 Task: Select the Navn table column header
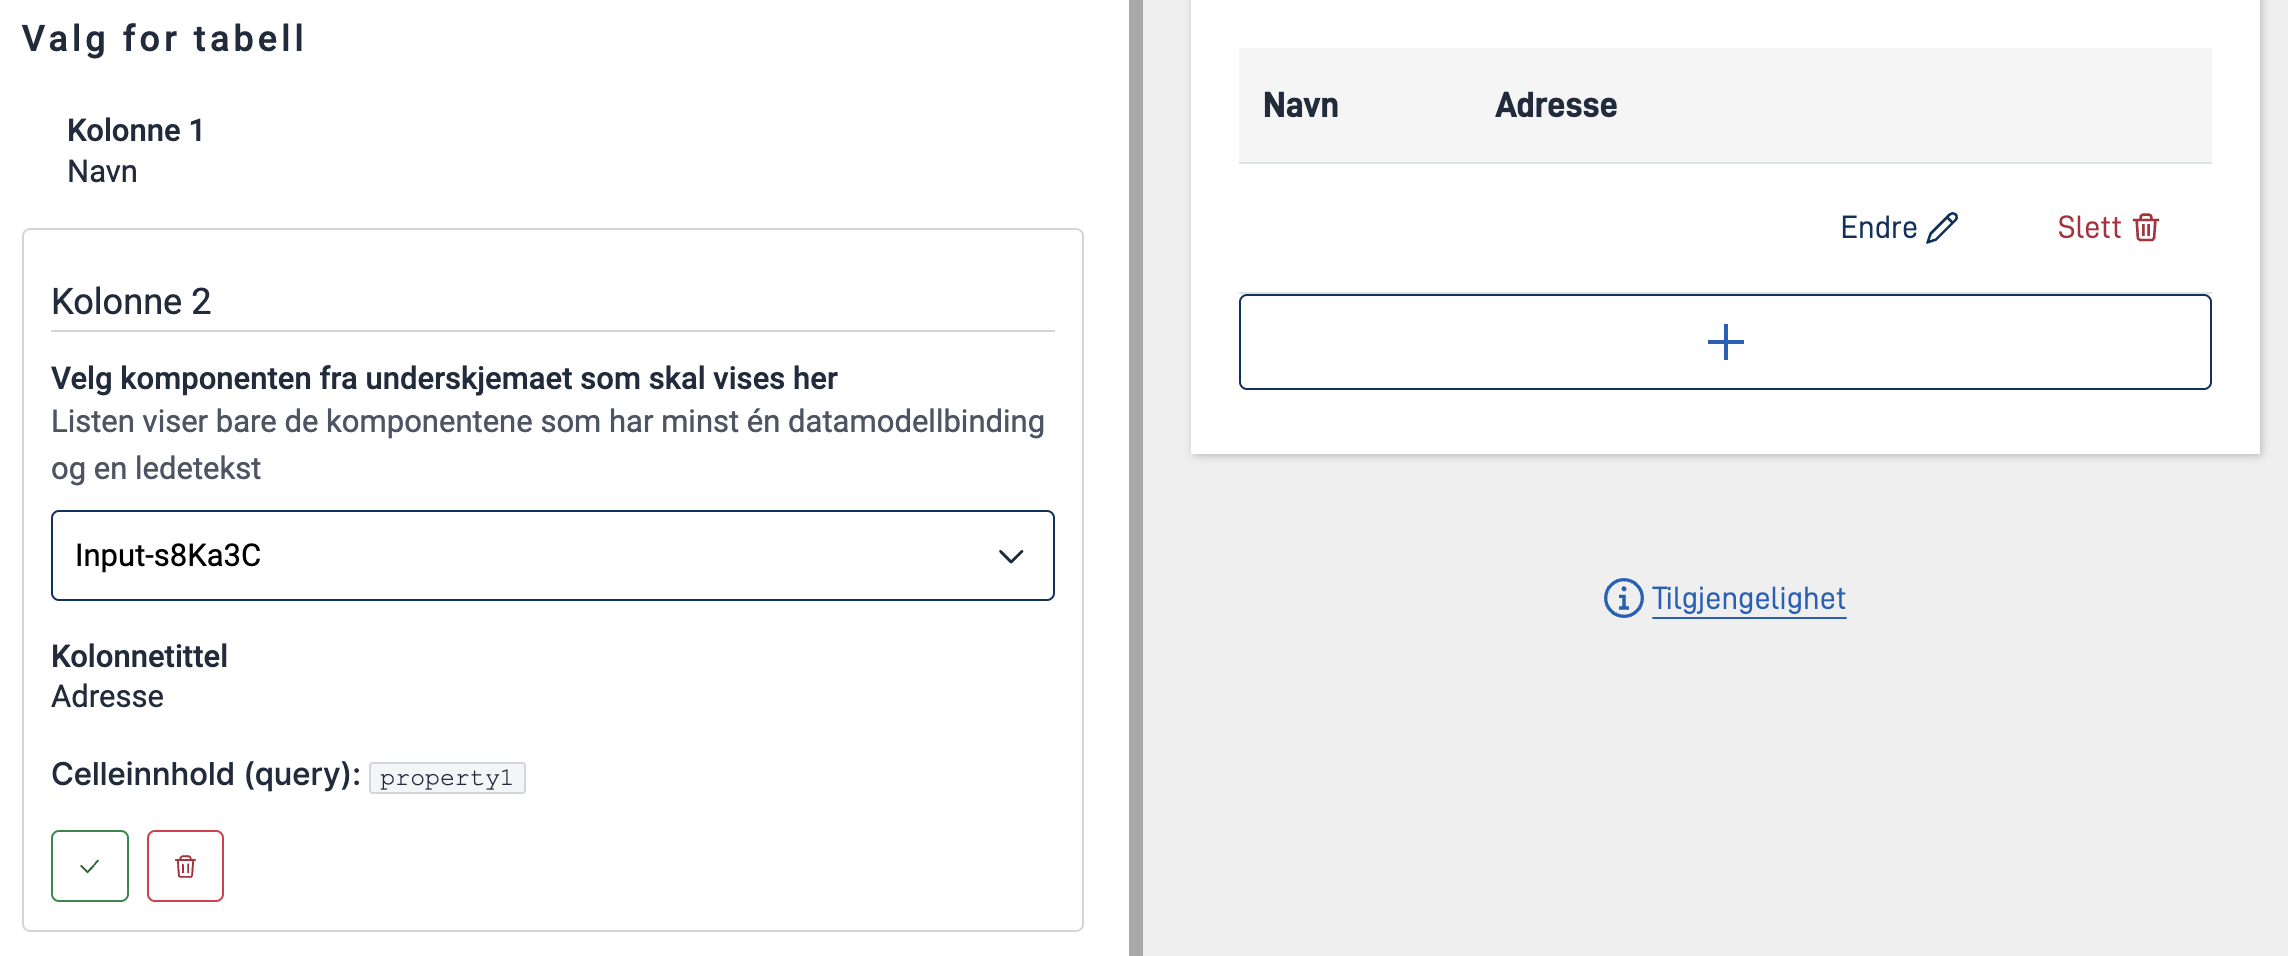point(1300,105)
